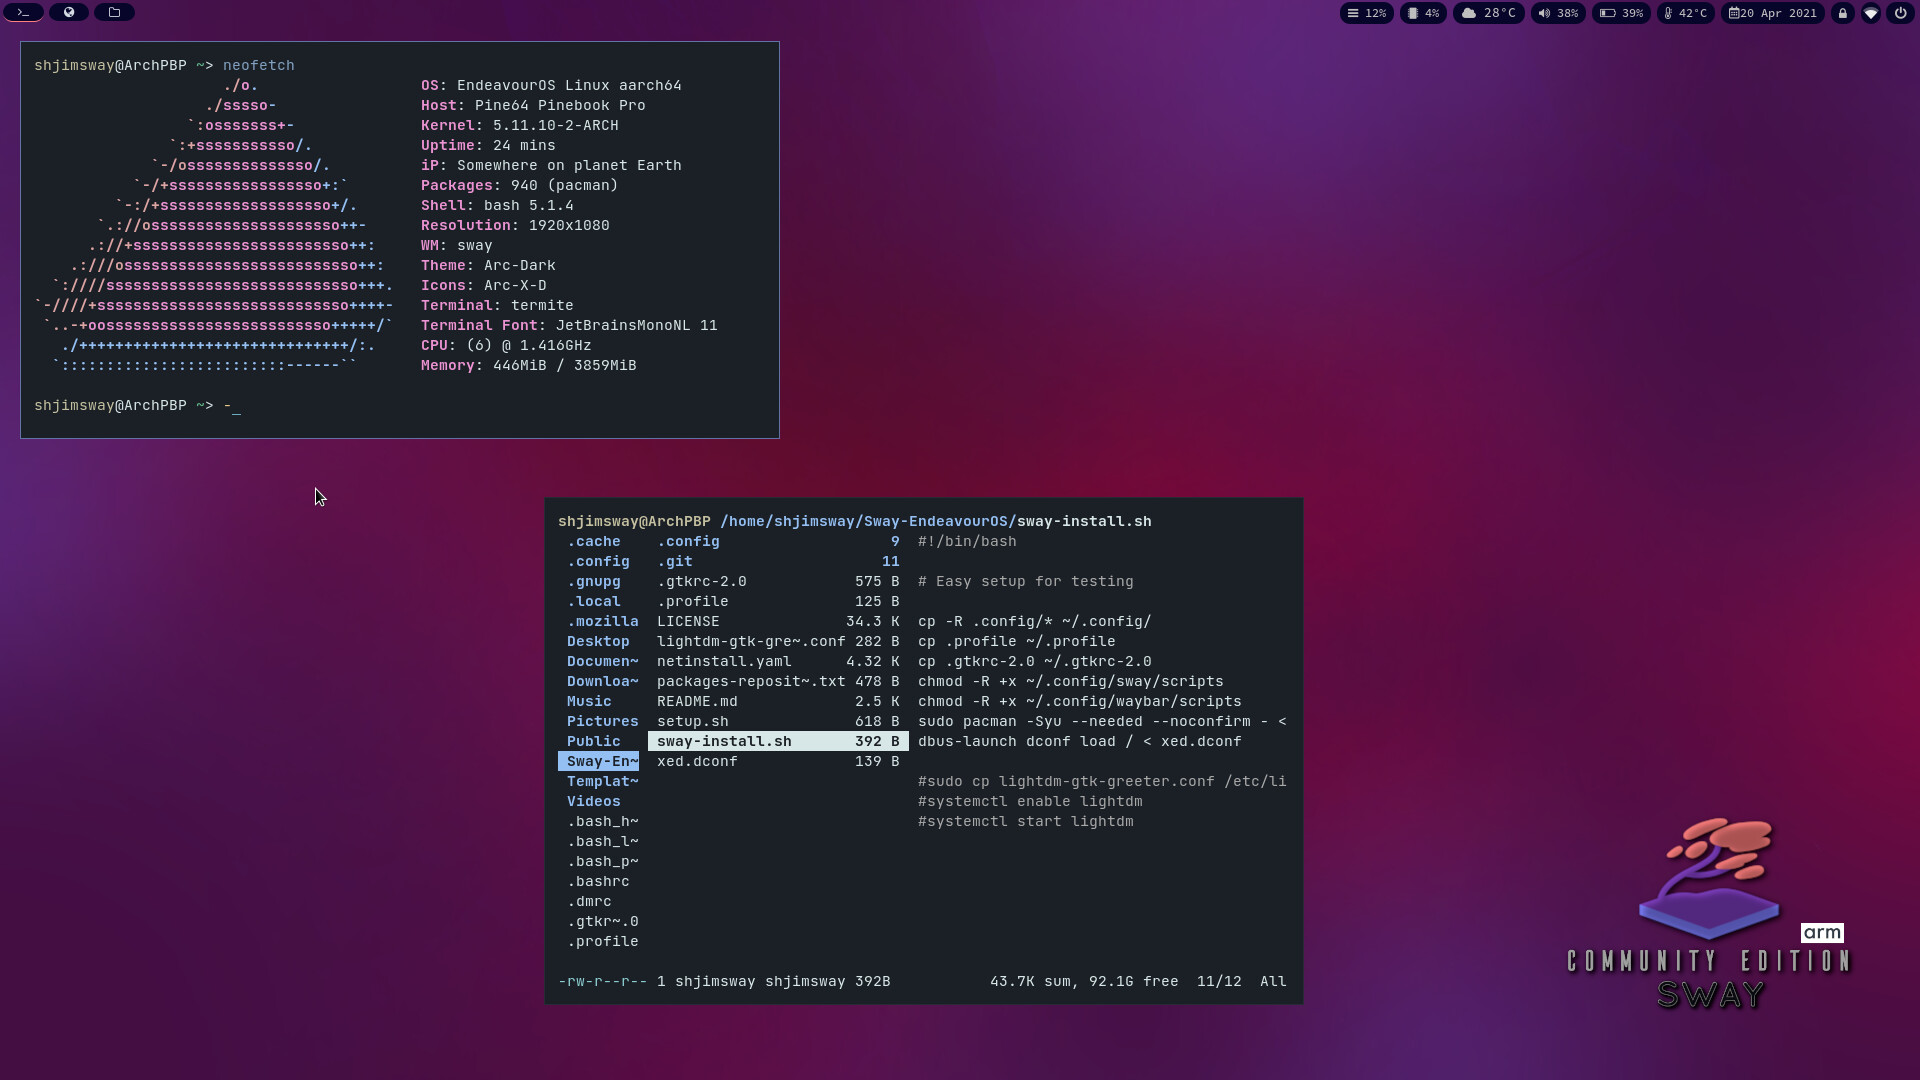Screen dimensions: 1920x1080
Task: Select .profile 125 B row
Action: (x=778, y=601)
